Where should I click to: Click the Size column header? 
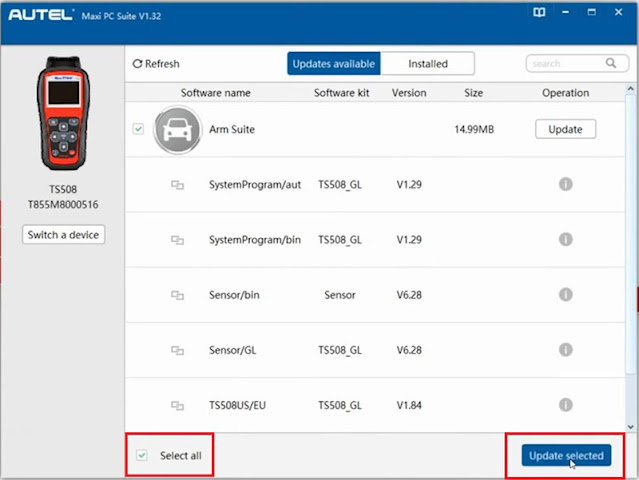pyautogui.click(x=474, y=93)
